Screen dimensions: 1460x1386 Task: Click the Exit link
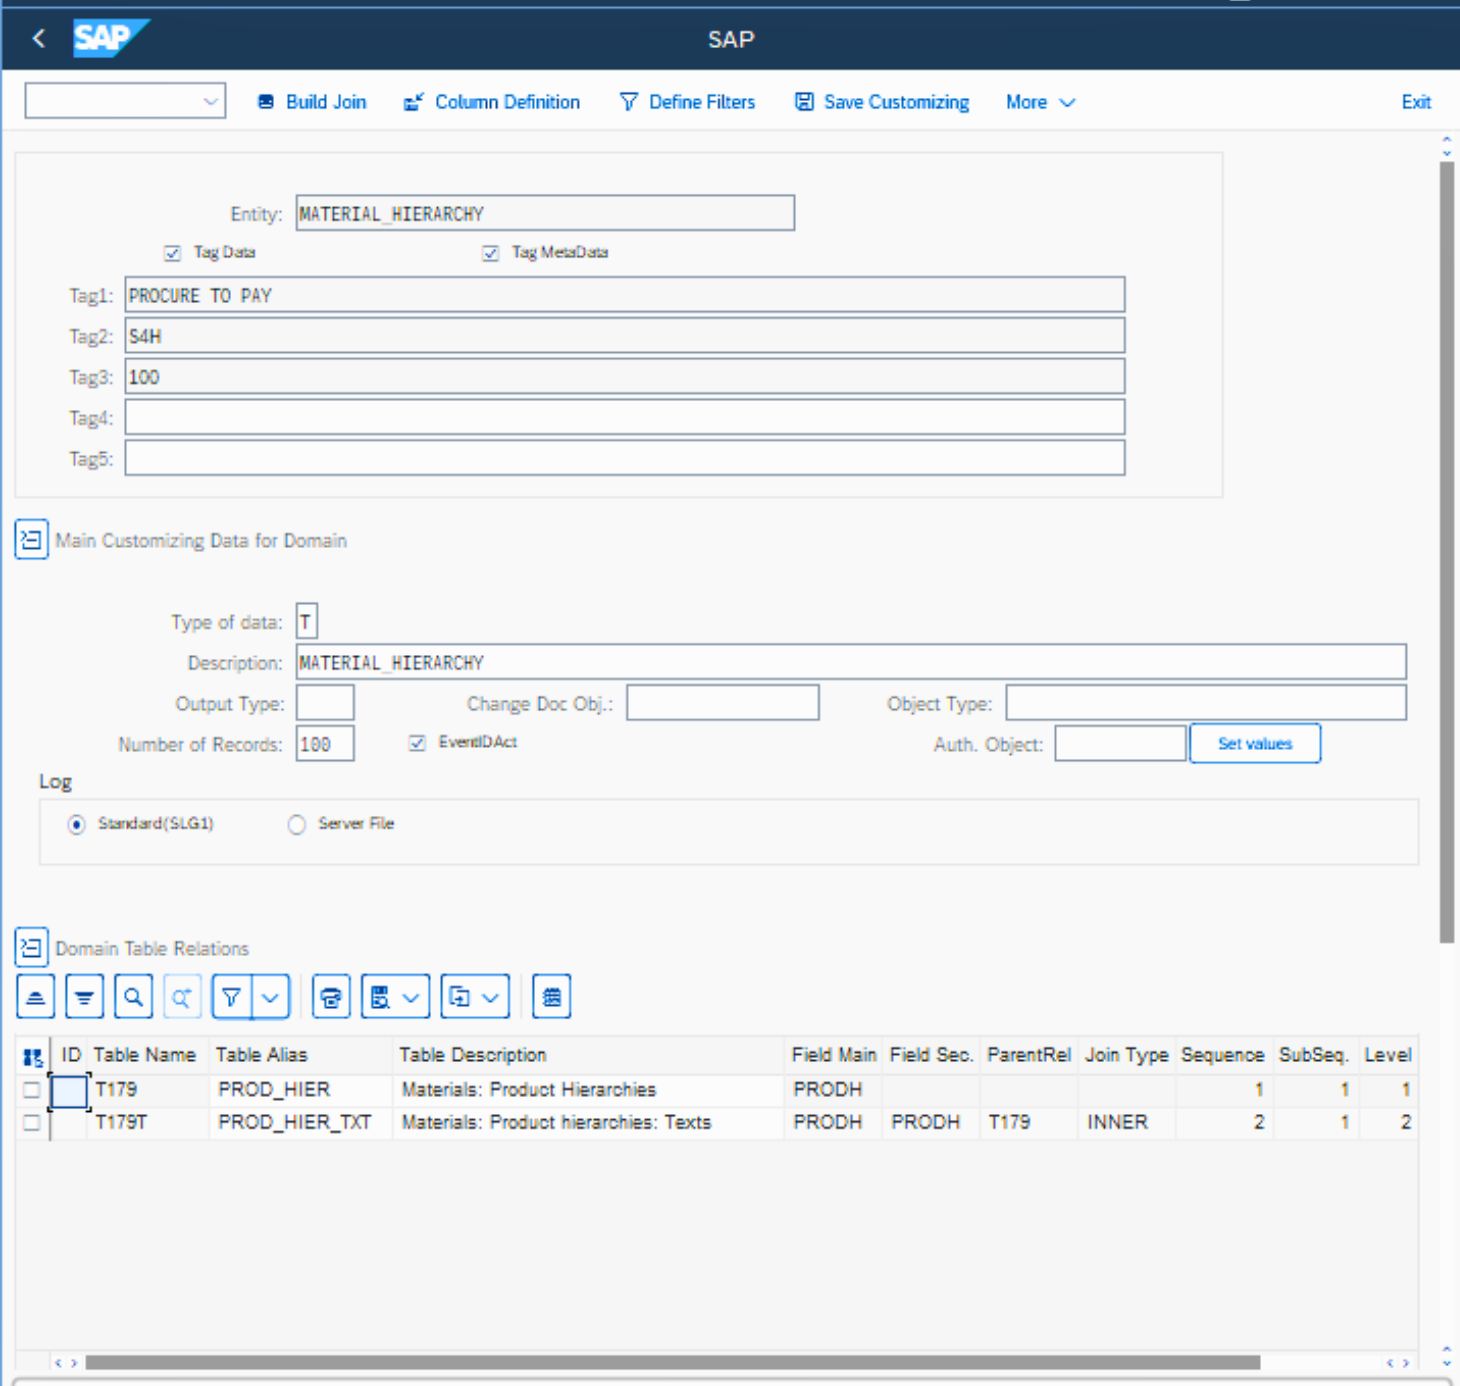point(1415,102)
